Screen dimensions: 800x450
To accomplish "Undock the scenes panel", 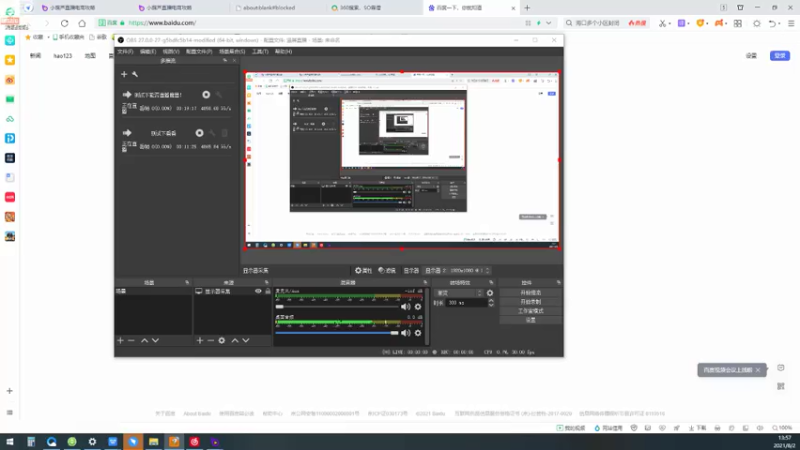I will pos(187,283).
